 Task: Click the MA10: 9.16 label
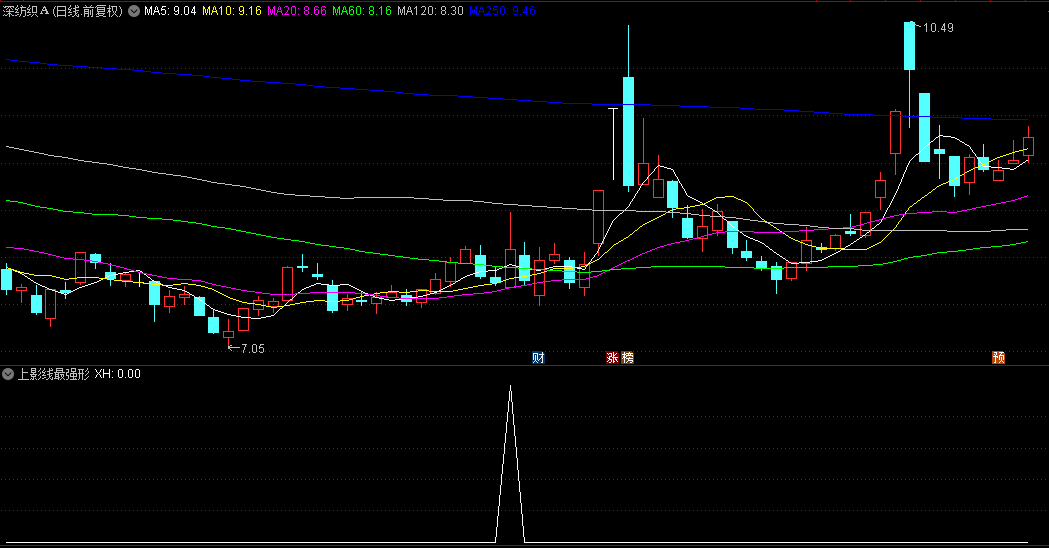click(x=231, y=11)
